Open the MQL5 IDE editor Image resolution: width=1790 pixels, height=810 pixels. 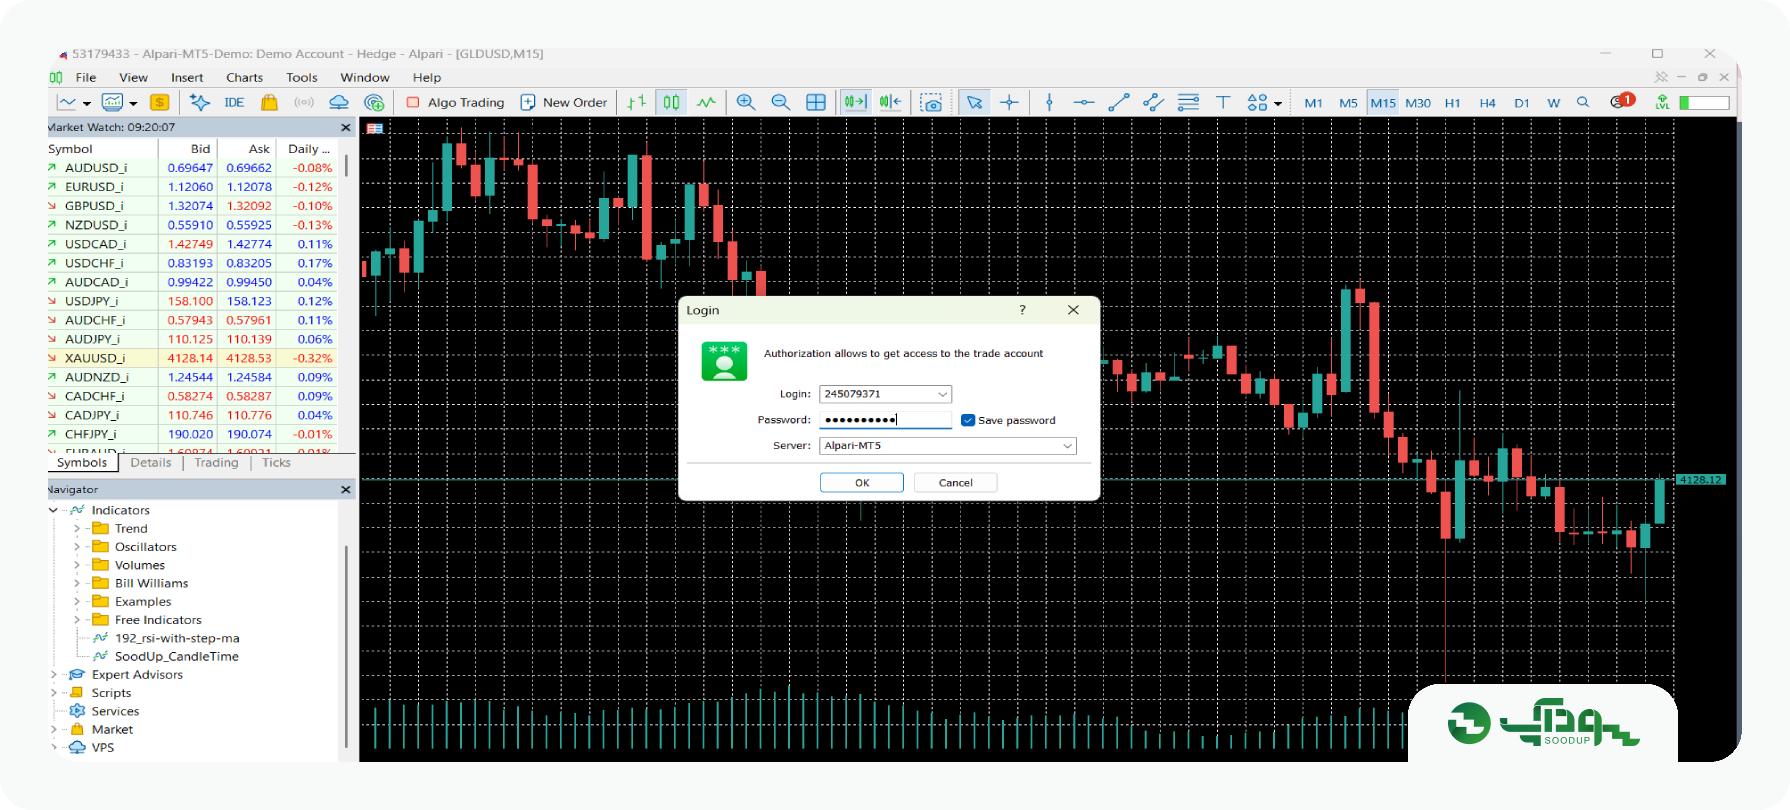pos(234,102)
